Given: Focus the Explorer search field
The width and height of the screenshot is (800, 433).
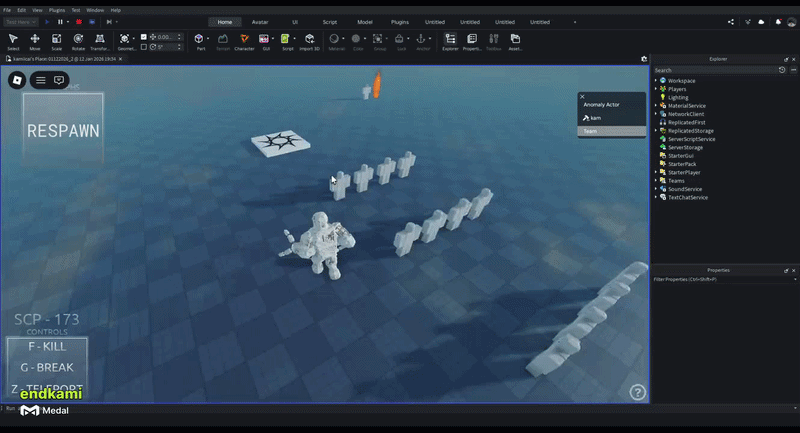Looking at the screenshot, I should point(714,70).
